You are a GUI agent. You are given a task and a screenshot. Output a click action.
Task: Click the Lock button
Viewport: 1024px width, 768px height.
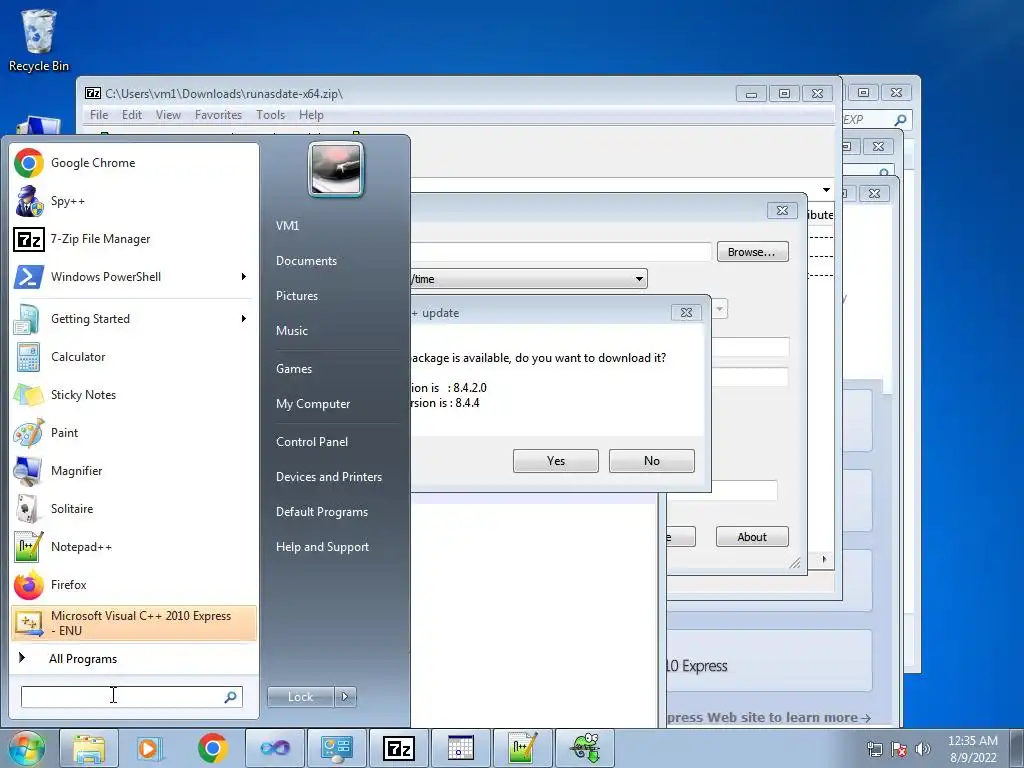[300, 697]
